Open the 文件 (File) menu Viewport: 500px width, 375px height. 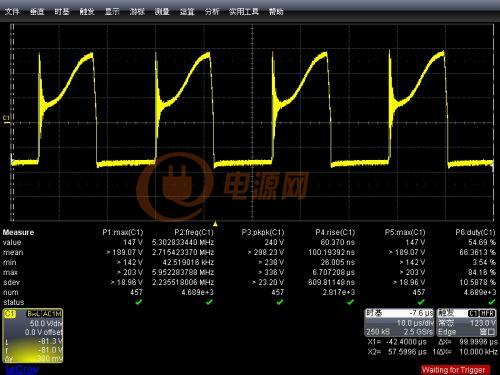[12, 12]
